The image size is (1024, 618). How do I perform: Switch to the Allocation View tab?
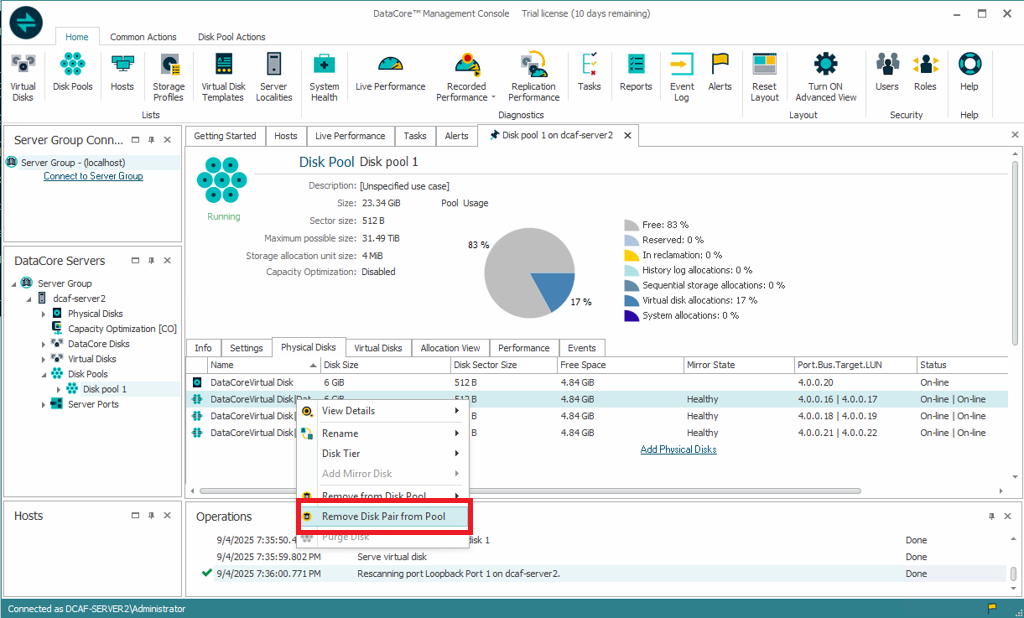coord(450,348)
